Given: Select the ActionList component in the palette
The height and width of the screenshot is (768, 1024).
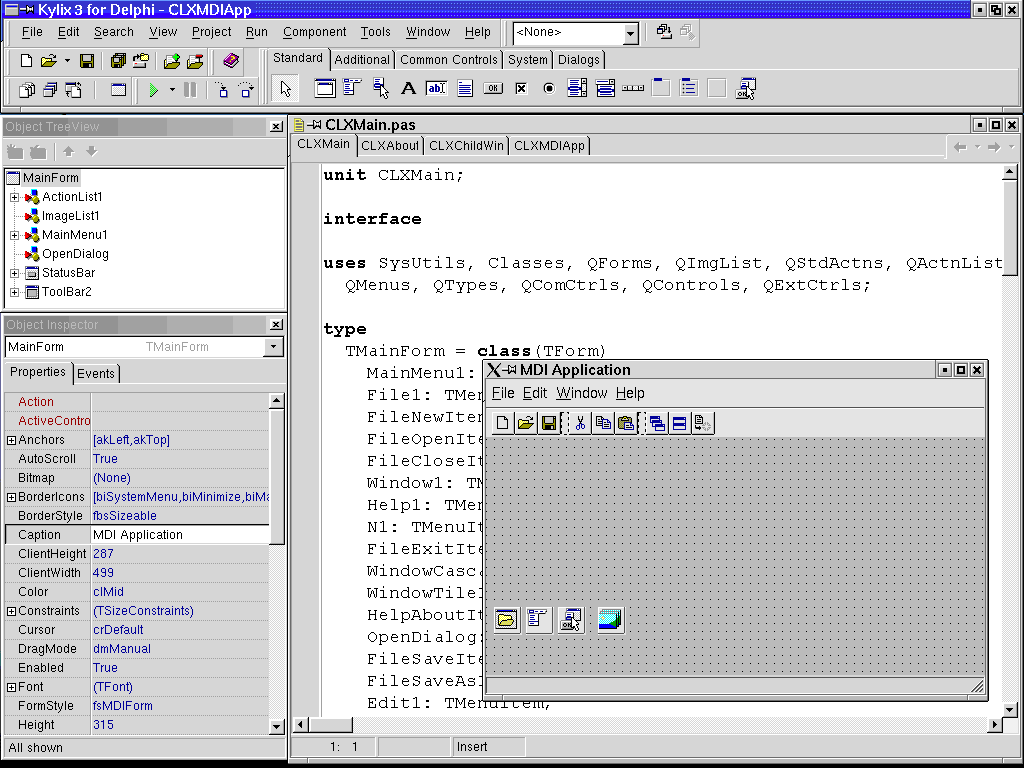Looking at the screenshot, I should (x=746, y=88).
